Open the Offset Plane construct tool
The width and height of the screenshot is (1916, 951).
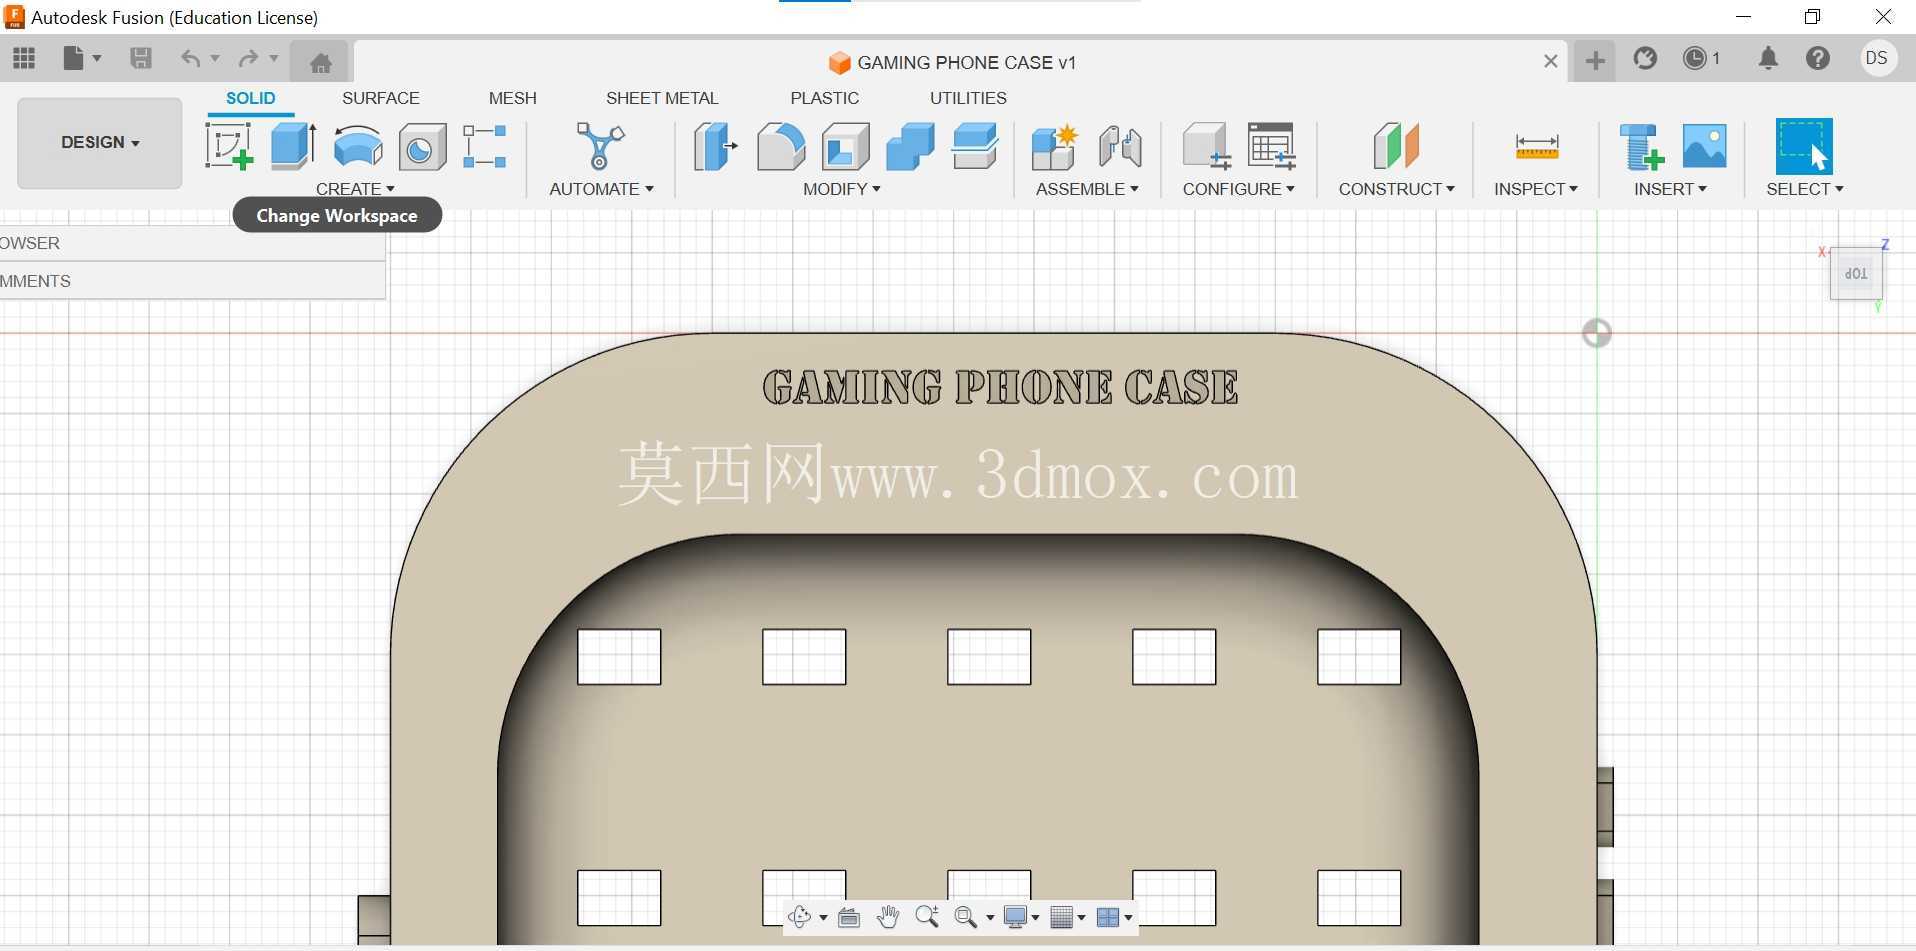pyautogui.click(x=1396, y=146)
